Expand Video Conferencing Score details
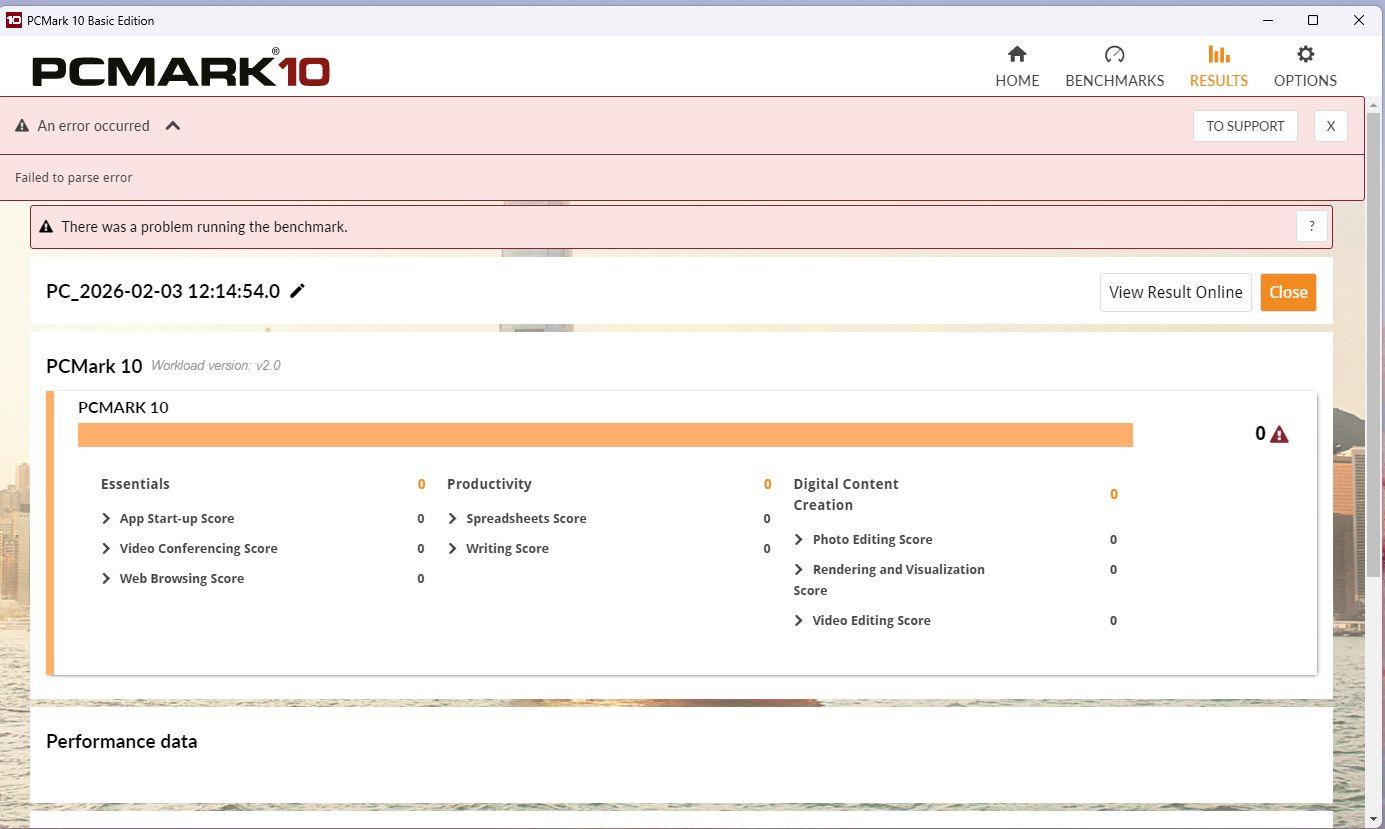1385x829 pixels. click(x=106, y=548)
